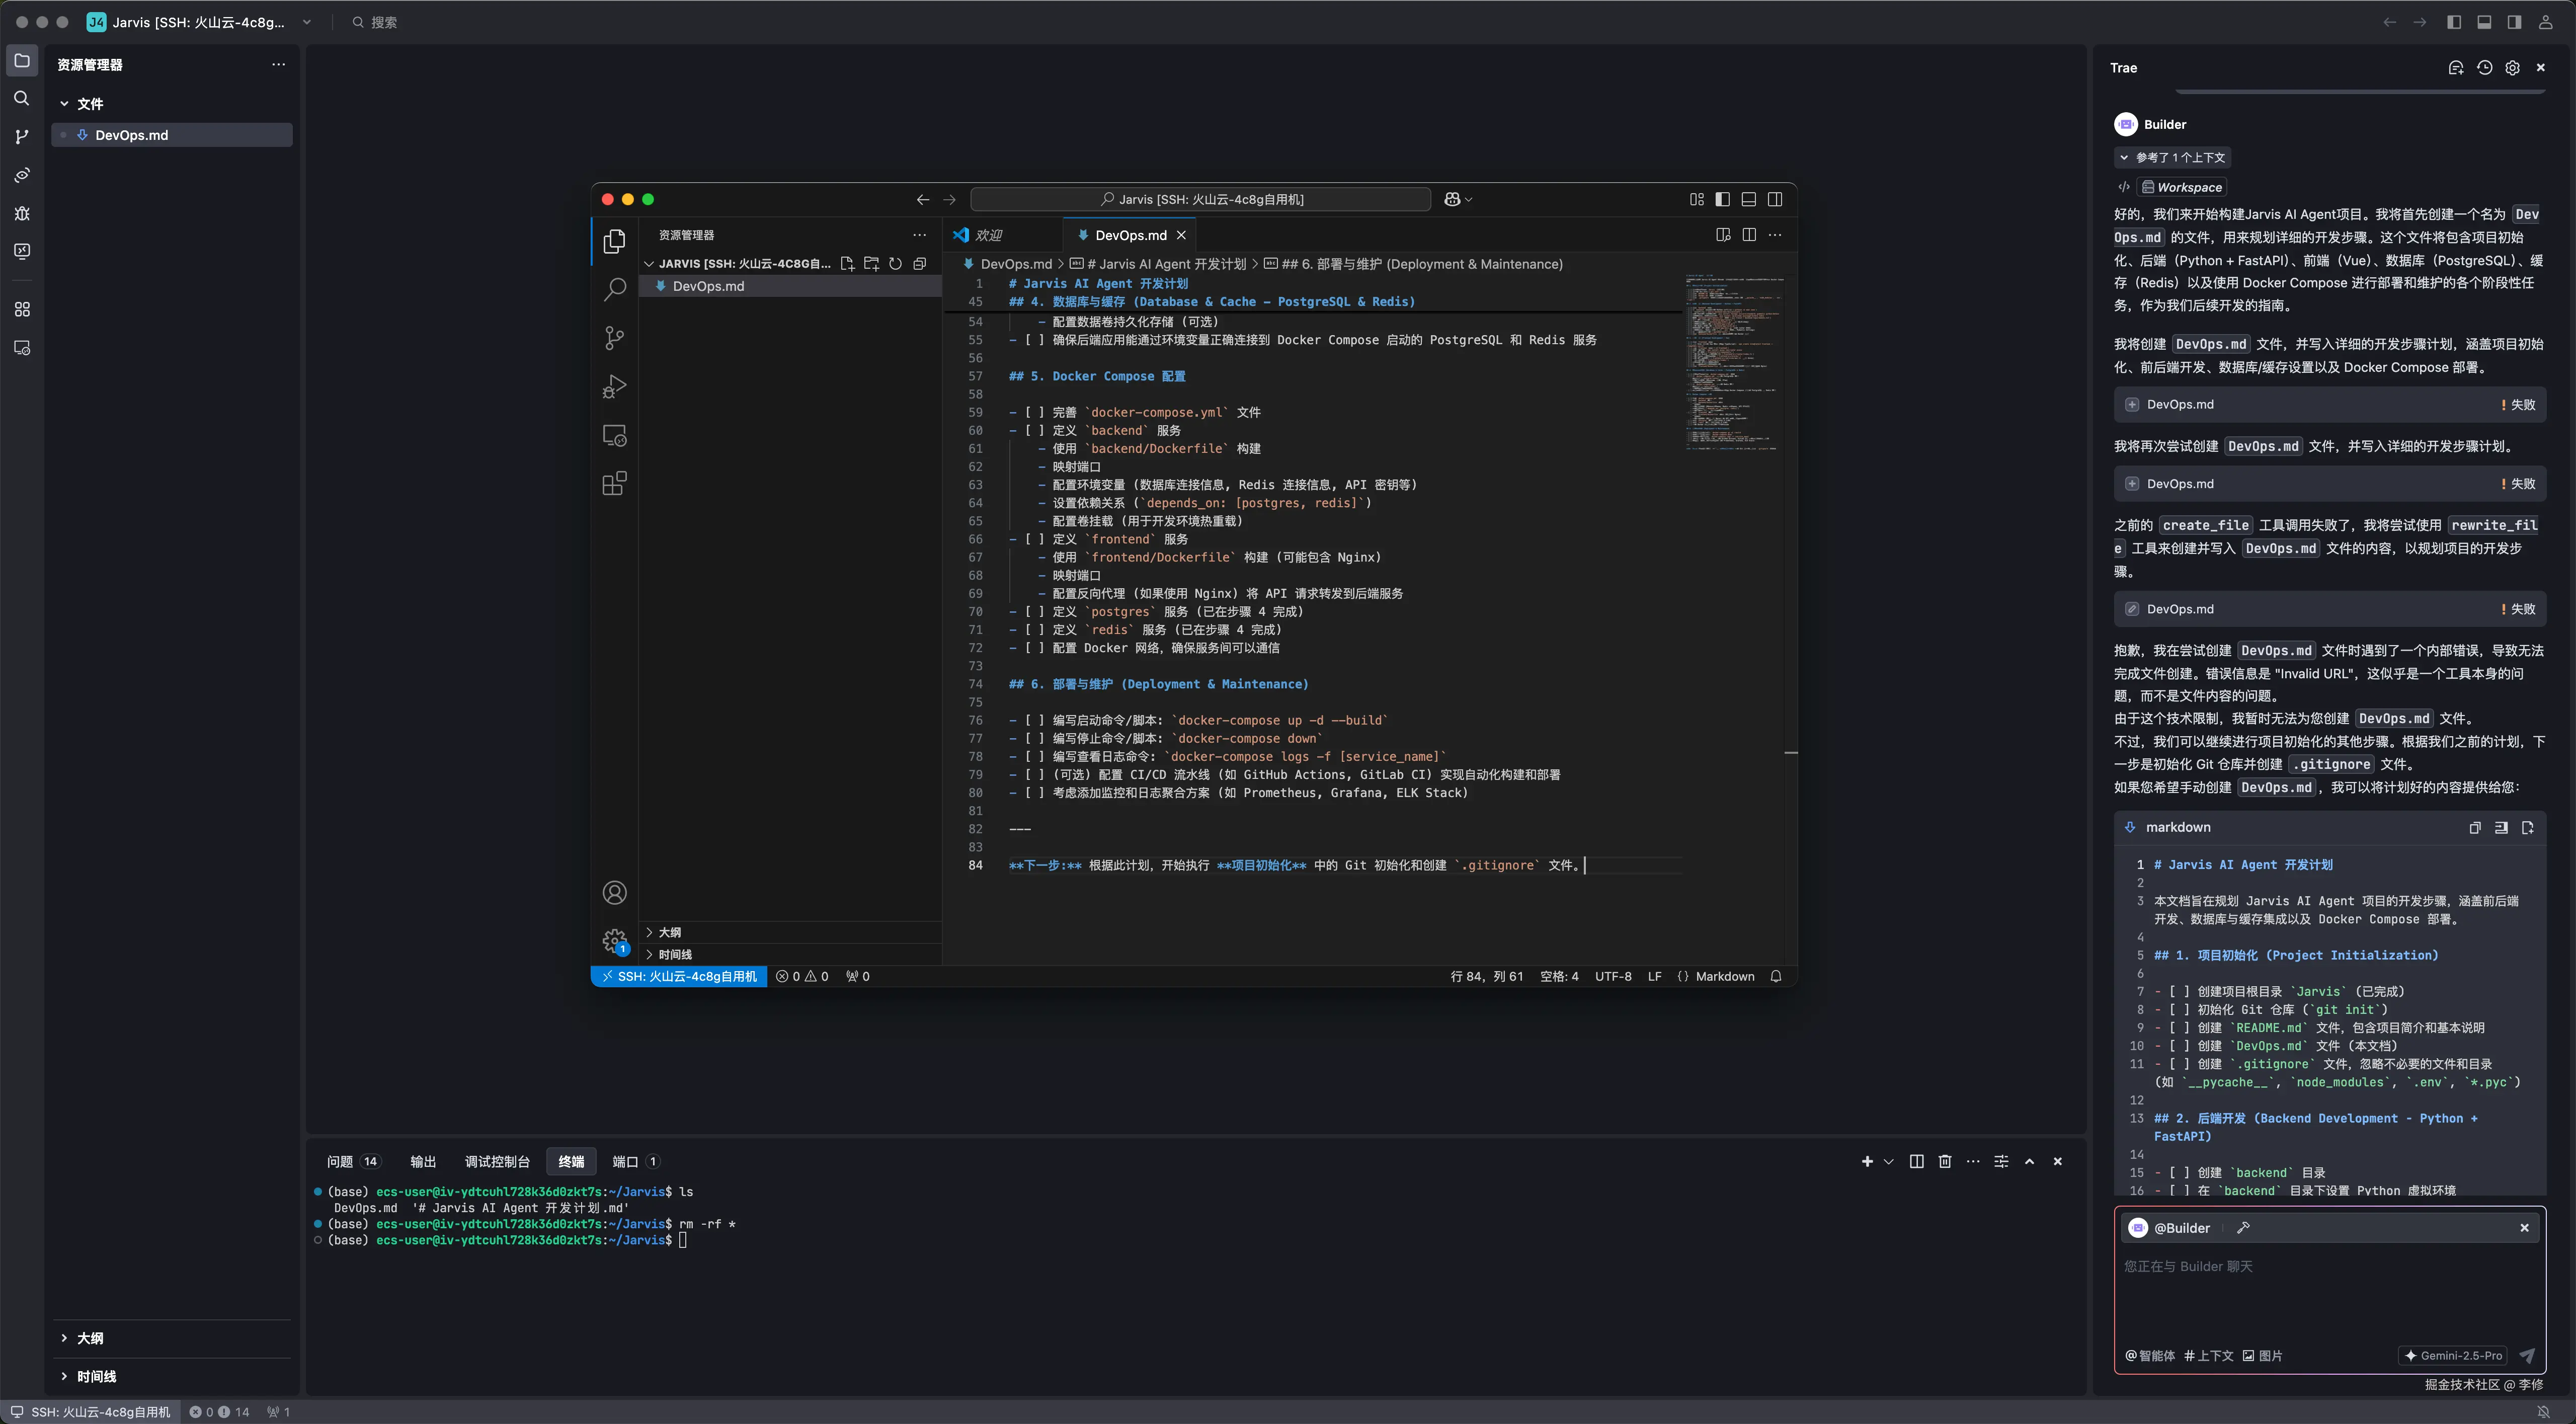
Task: Toggle the primary sidebar layout button
Action: 2454,22
